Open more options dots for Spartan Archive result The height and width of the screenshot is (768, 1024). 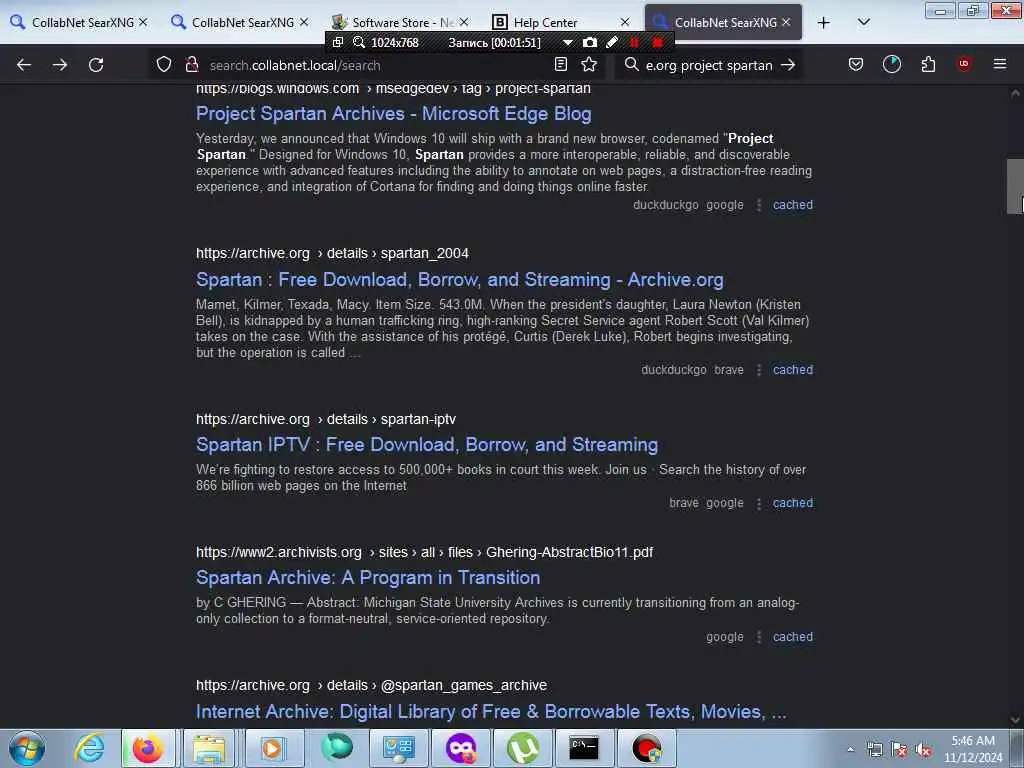pyautogui.click(x=759, y=637)
